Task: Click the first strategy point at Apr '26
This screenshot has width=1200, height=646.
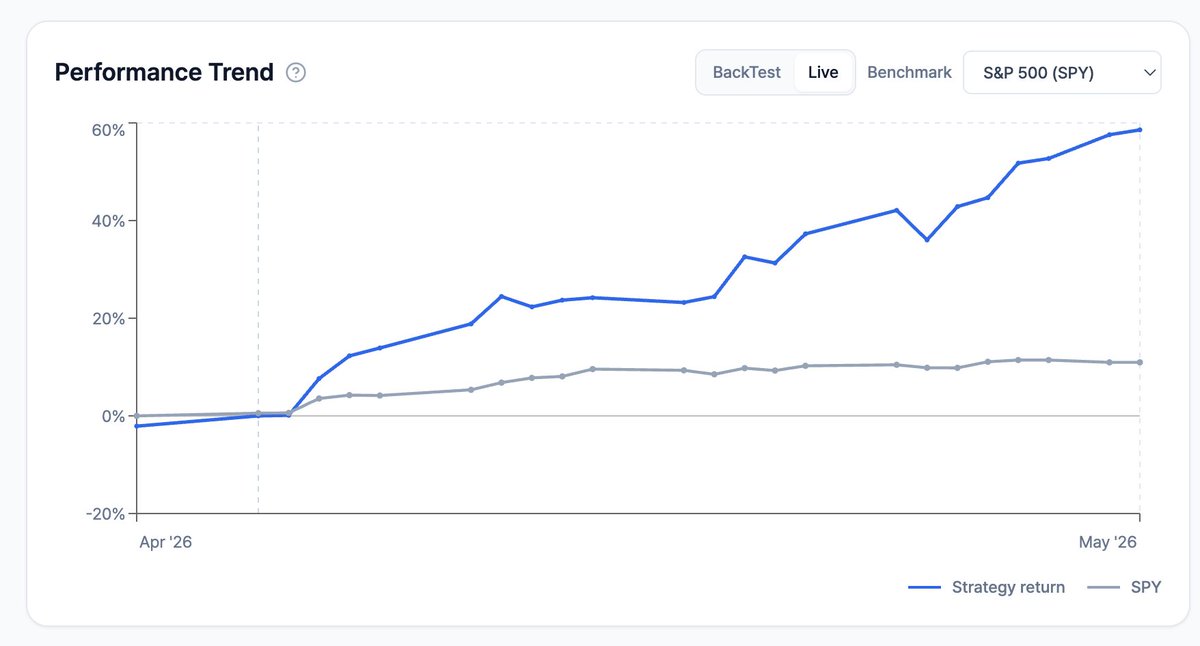Action: click(137, 426)
